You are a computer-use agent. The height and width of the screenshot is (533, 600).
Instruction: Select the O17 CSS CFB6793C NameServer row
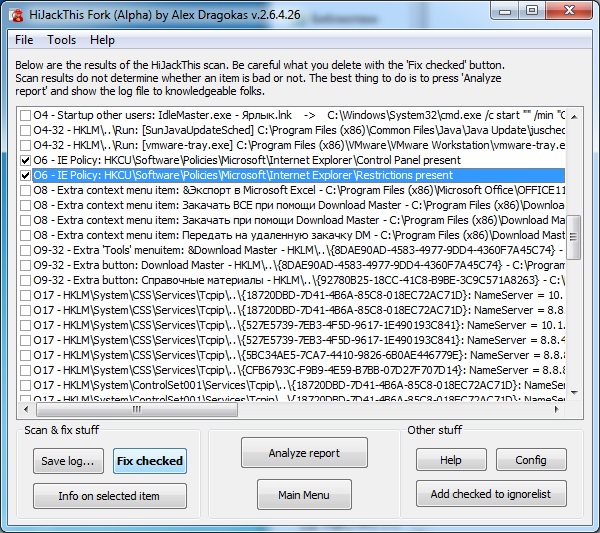299,370
